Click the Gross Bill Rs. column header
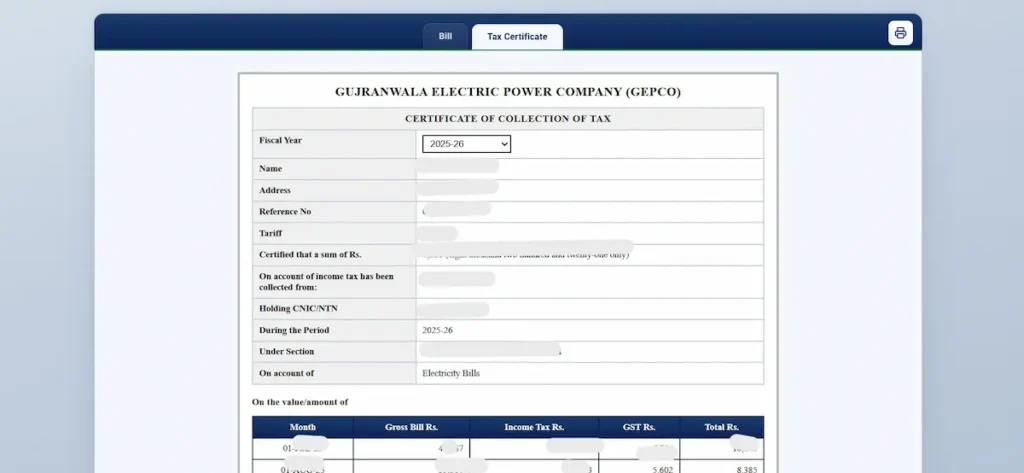This screenshot has width=1024, height=473. click(x=411, y=427)
